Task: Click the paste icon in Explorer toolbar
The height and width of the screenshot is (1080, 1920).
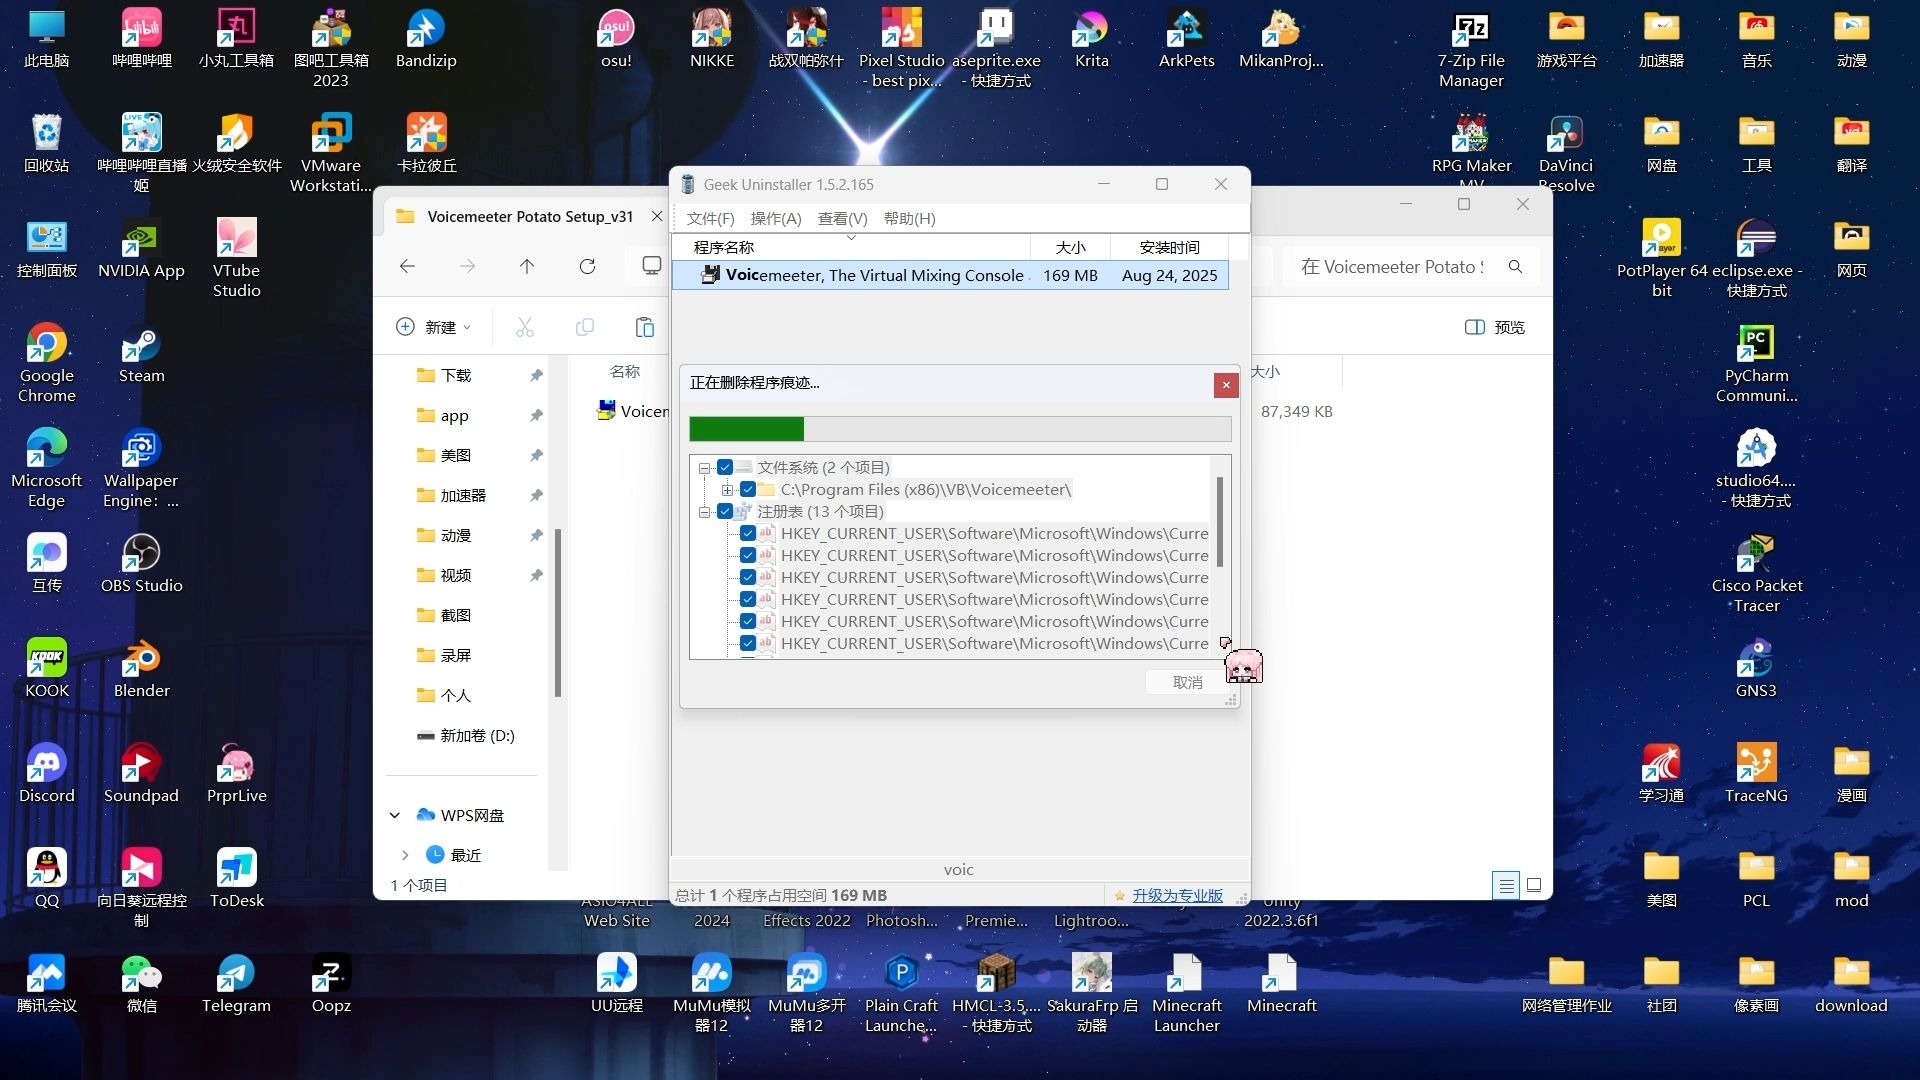Action: pyautogui.click(x=645, y=327)
